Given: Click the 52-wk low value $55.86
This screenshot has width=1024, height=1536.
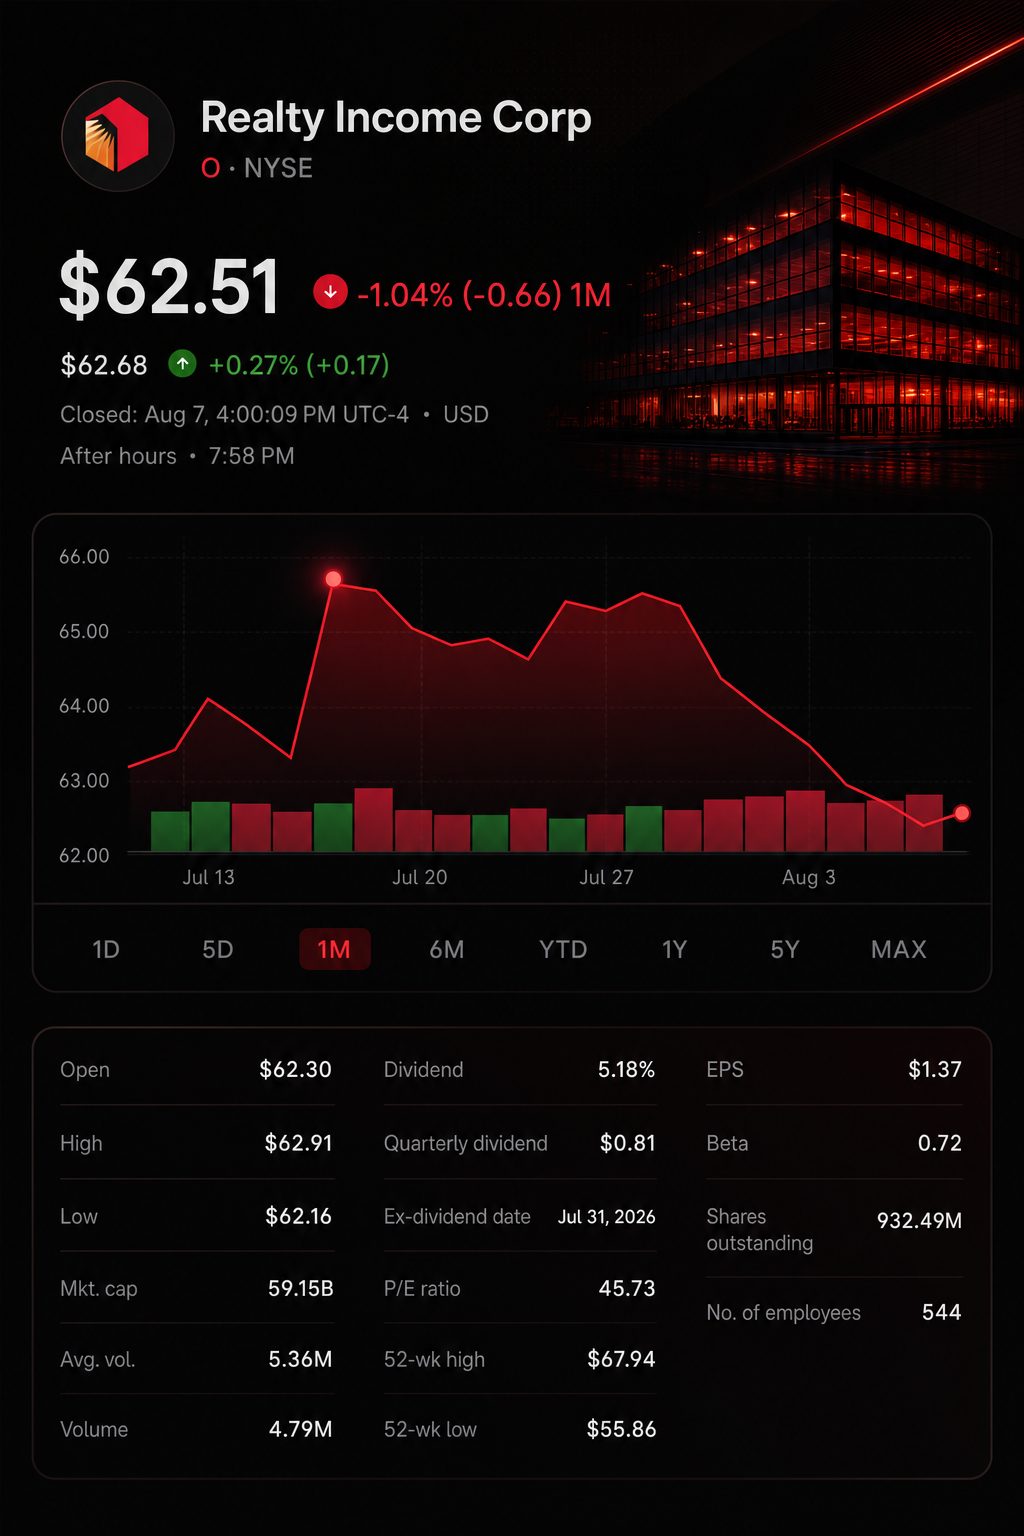Looking at the screenshot, I should click(x=621, y=1429).
